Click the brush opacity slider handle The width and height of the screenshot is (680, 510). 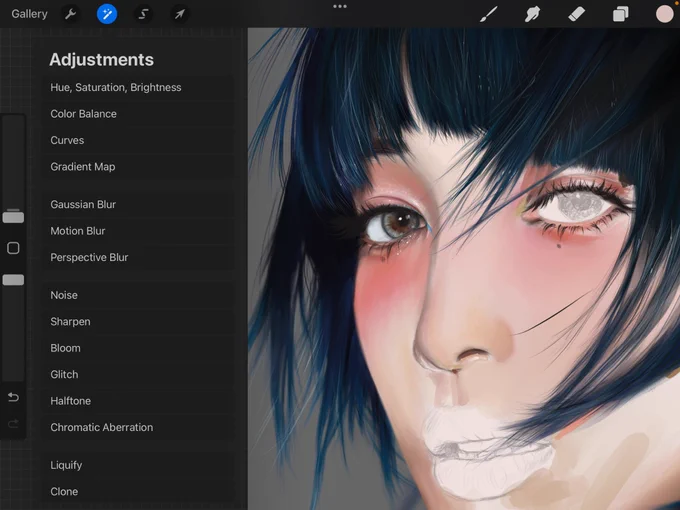(13, 280)
